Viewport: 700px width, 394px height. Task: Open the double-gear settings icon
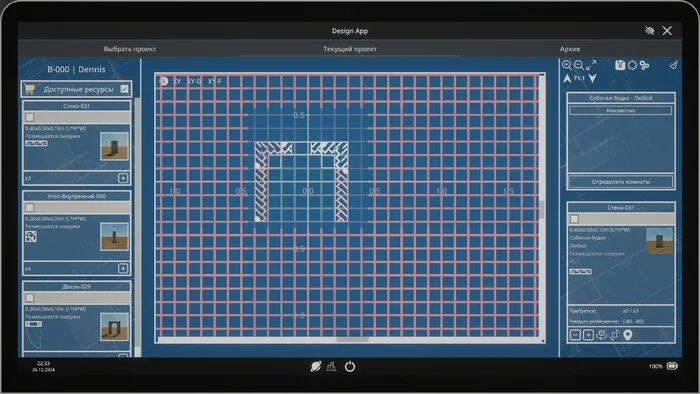pyautogui.click(x=644, y=65)
